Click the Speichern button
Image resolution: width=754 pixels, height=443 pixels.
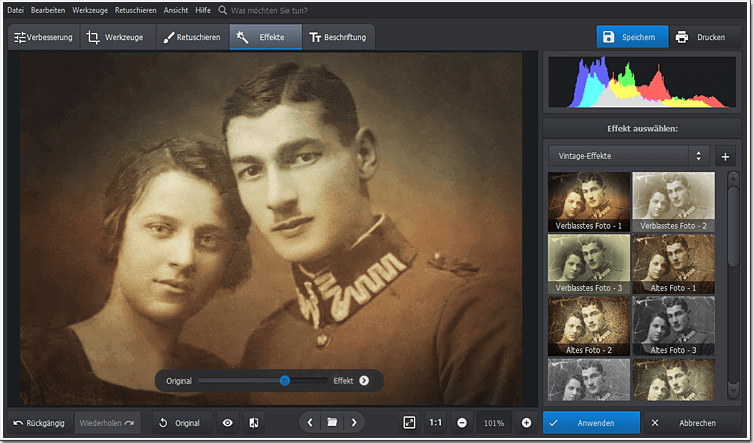click(632, 37)
